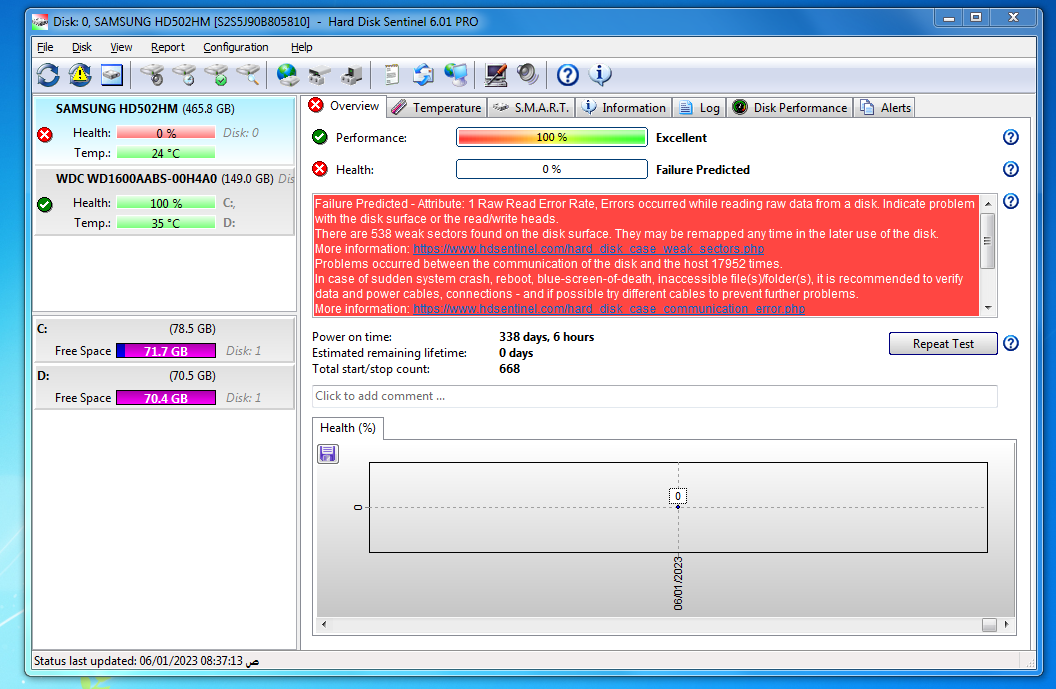Click the refresh with yellow warning triangle icon
The image size is (1056, 689).
pos(80,75)
